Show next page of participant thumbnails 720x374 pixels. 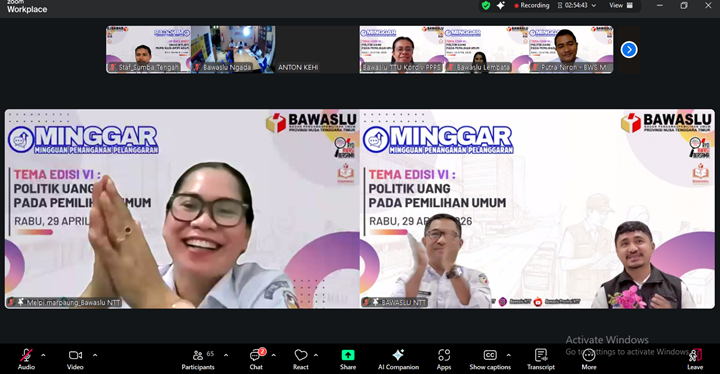(629, 49)
